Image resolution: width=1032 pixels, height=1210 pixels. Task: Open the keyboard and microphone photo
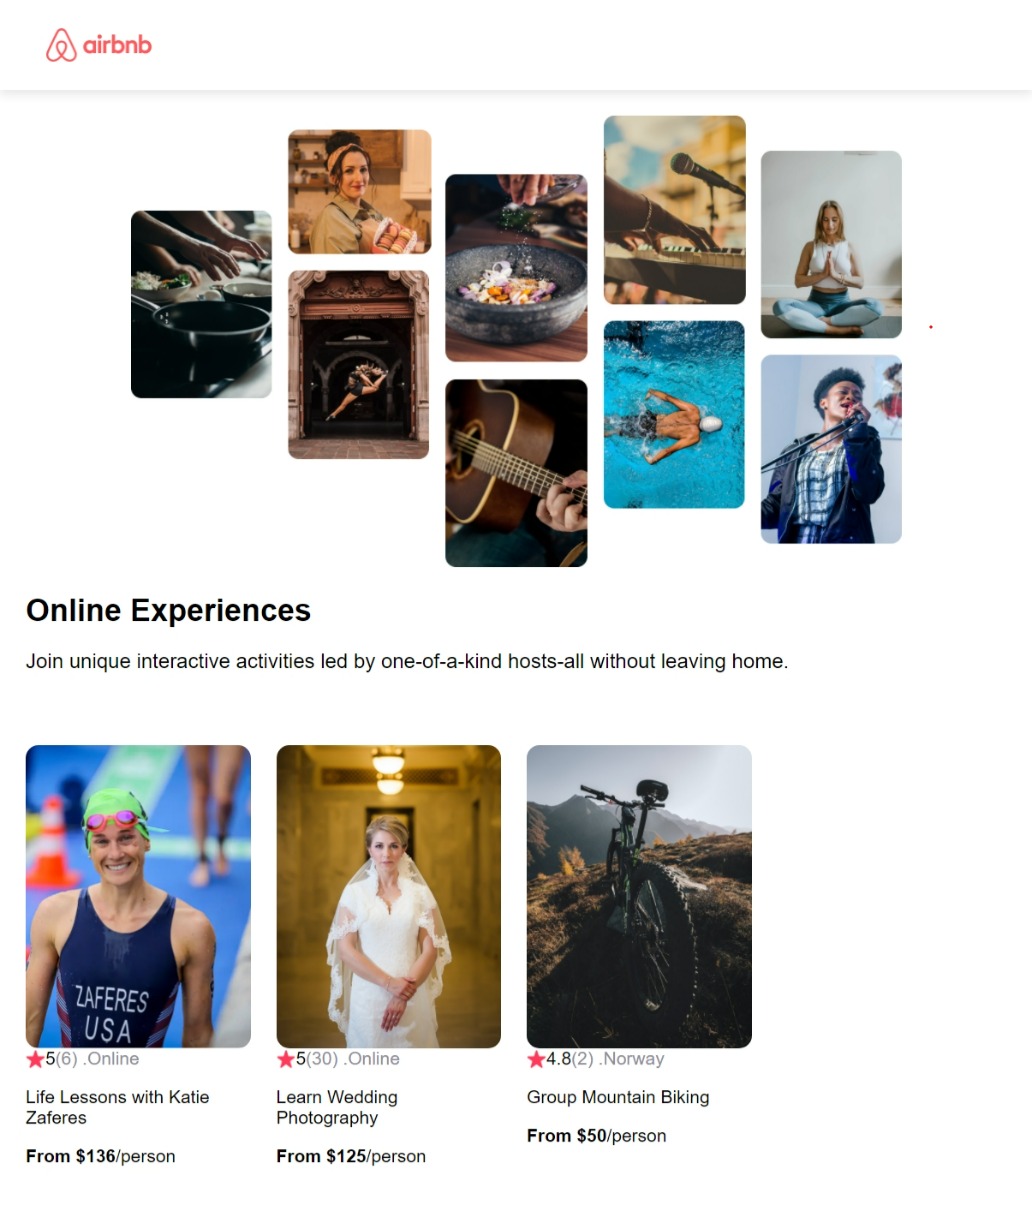(x=675, y=210)
